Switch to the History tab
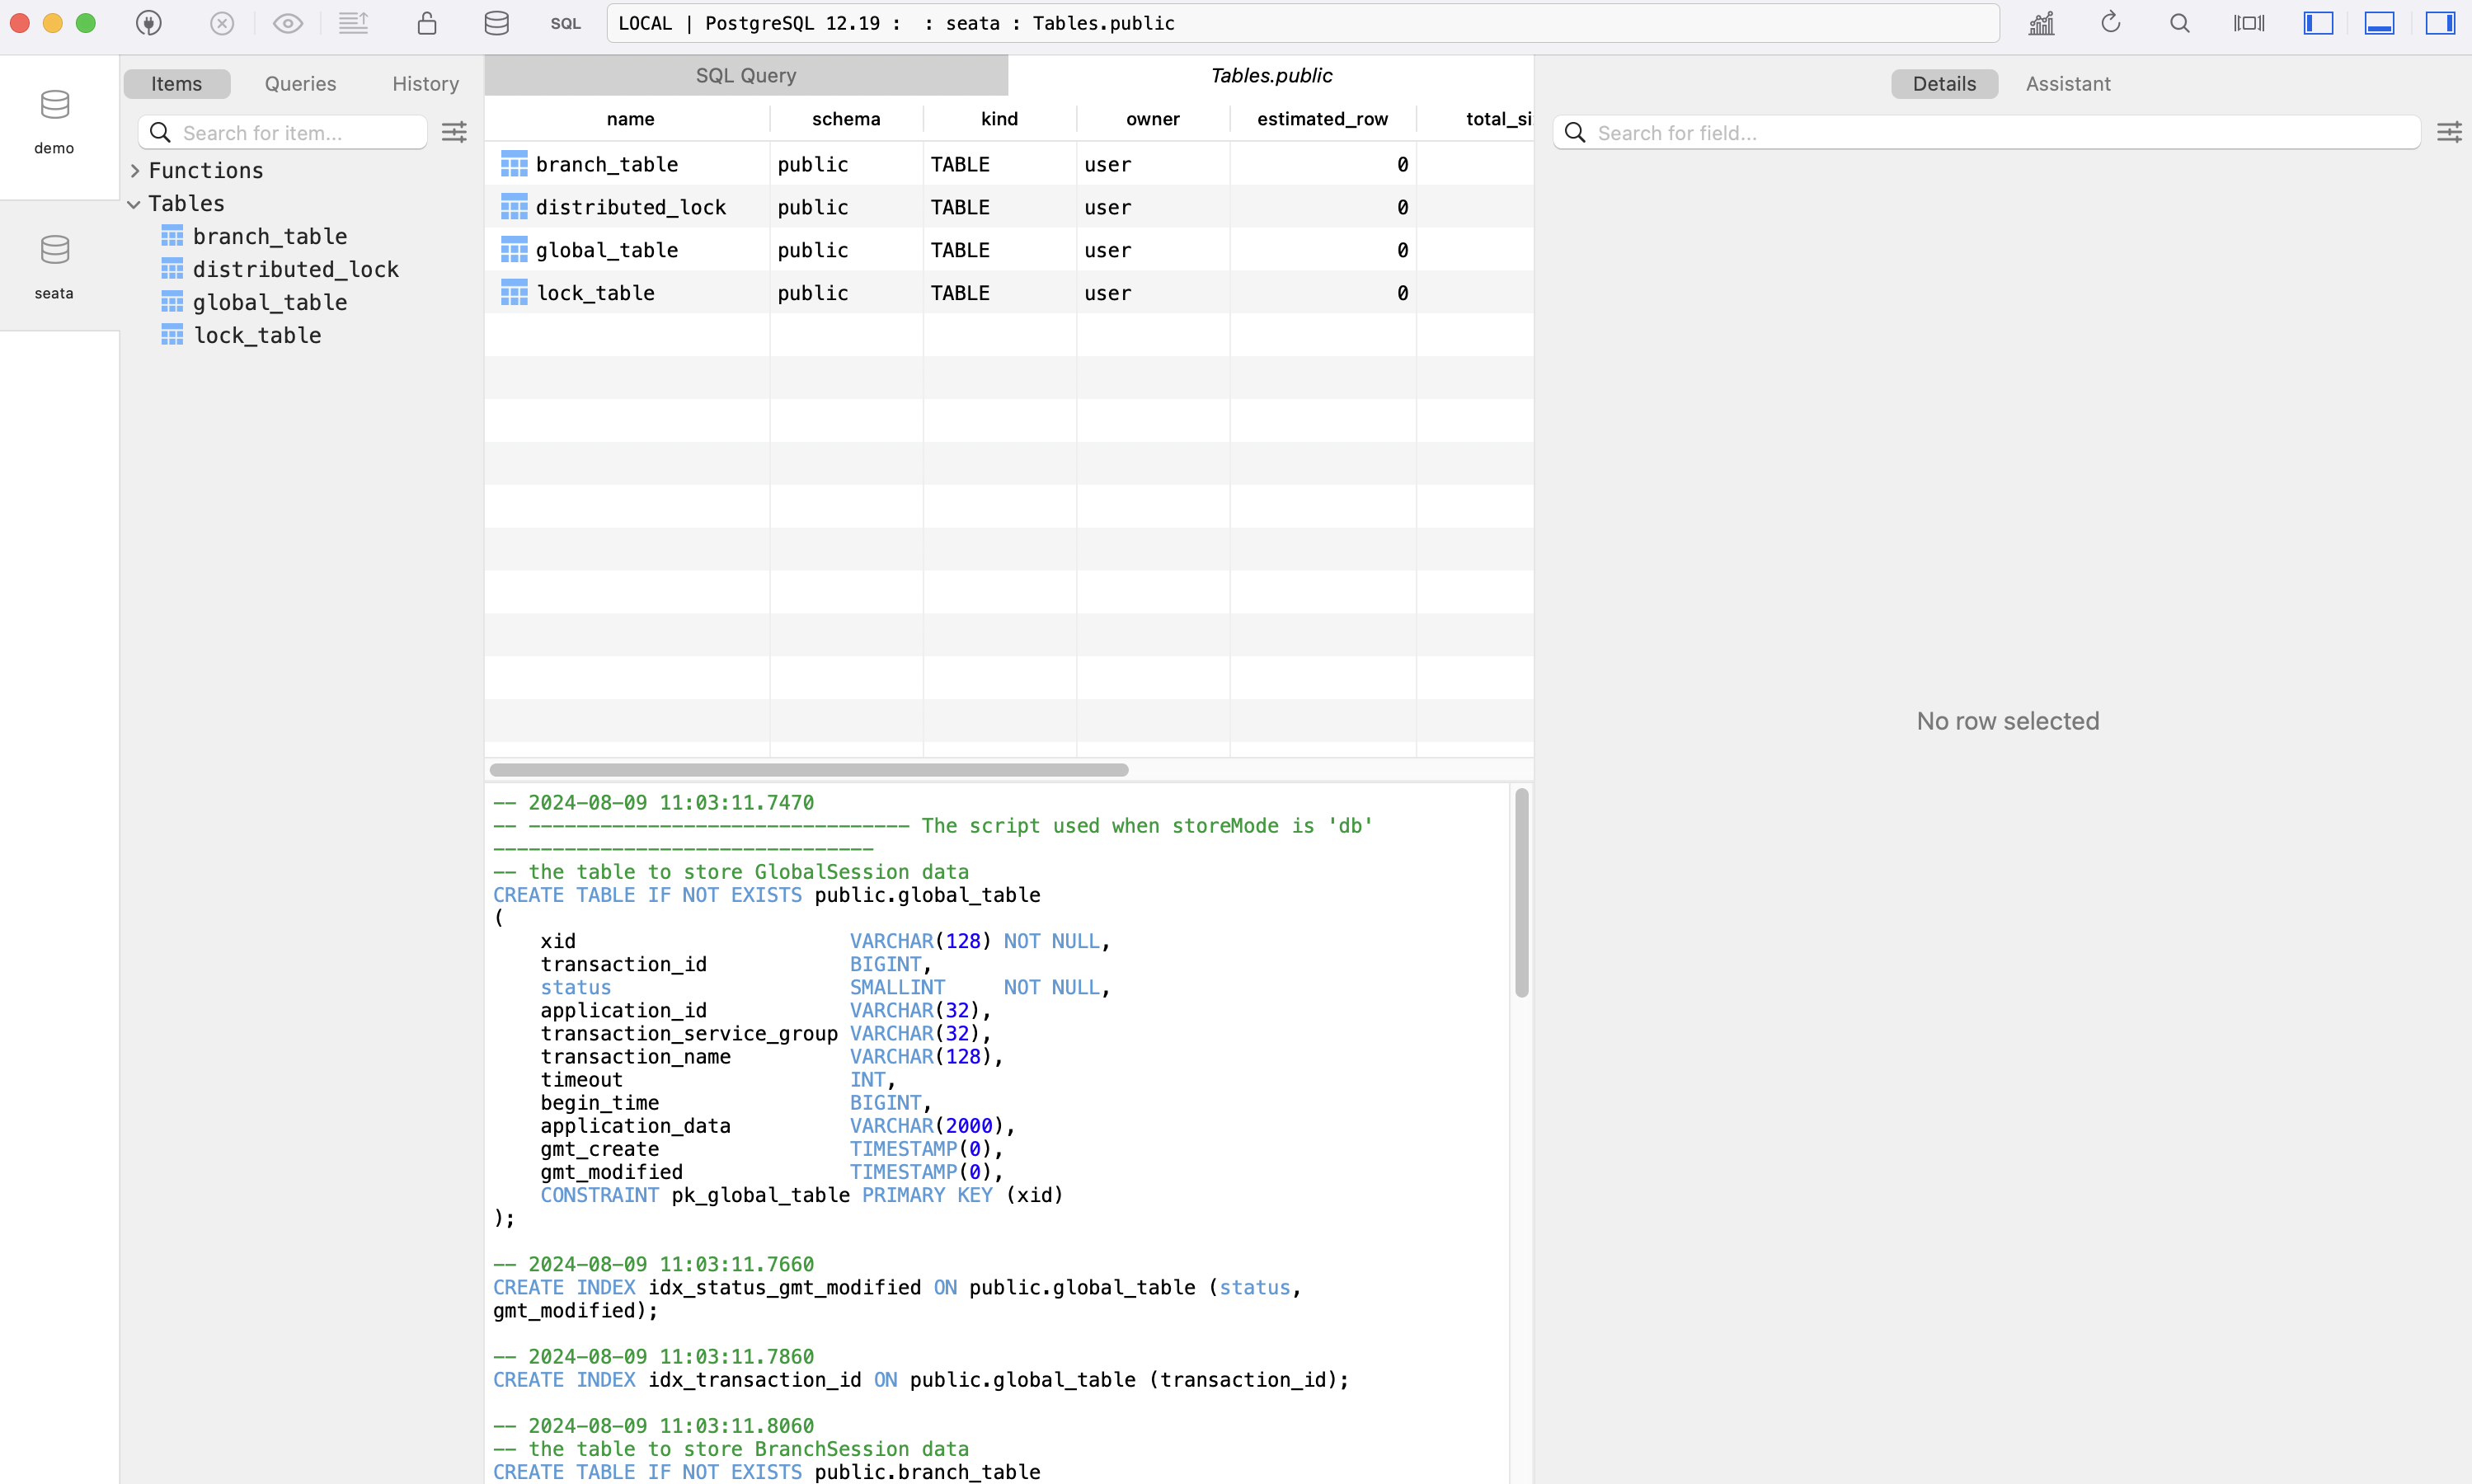 tap(425, 84)
